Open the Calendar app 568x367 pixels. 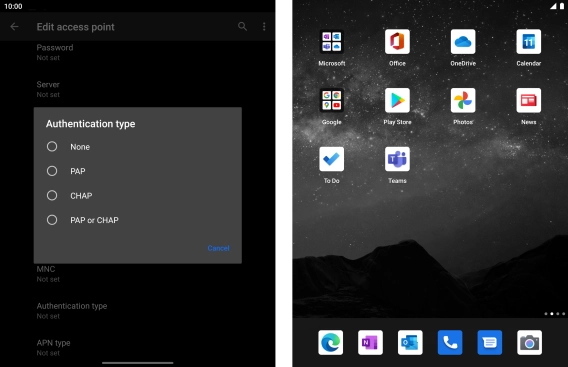click(529, 42)
